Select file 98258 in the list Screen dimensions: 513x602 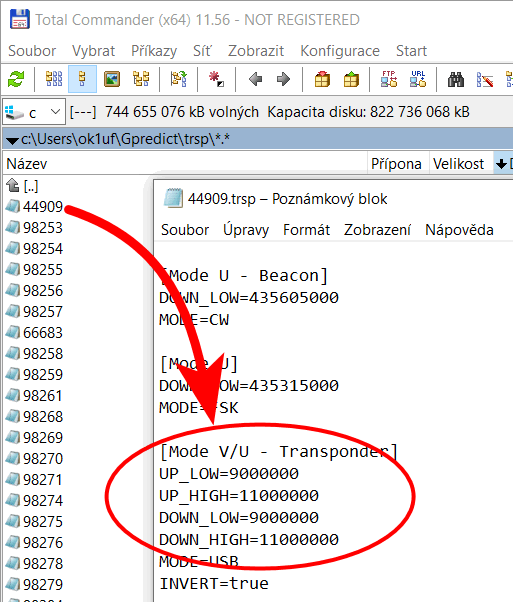pyautogui.click(x=43, y=354)
